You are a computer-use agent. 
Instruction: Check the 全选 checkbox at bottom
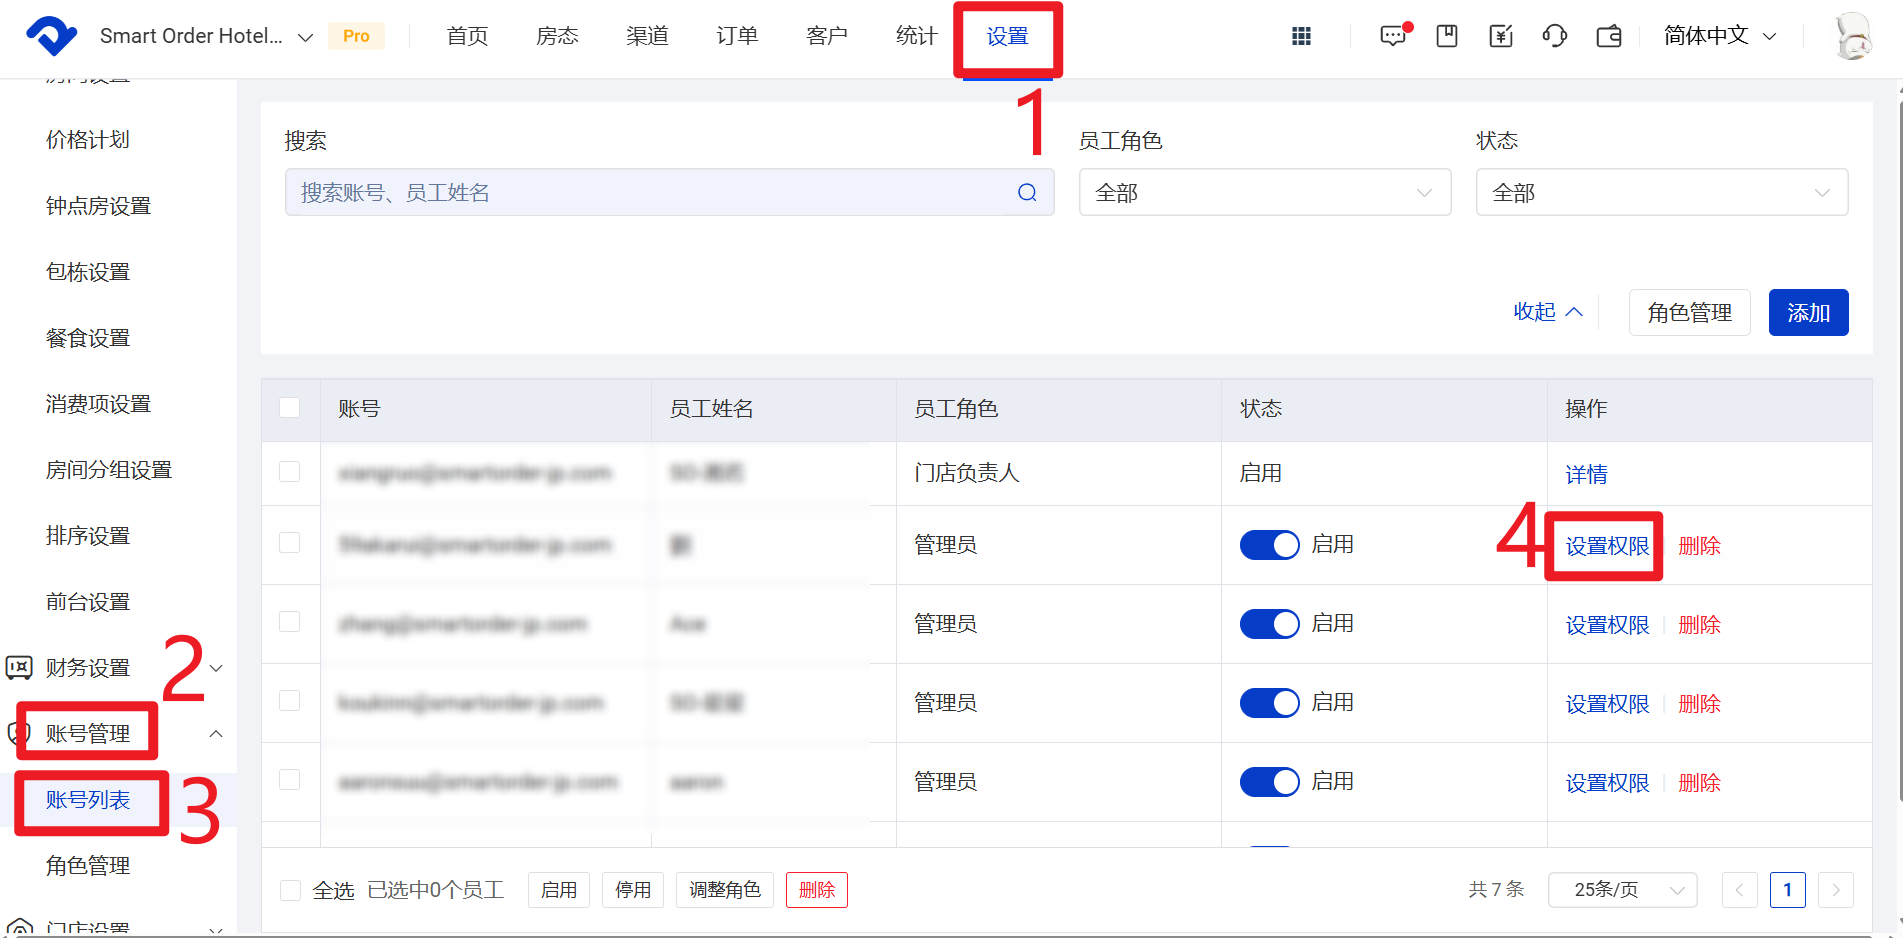(x=291, y=890)
